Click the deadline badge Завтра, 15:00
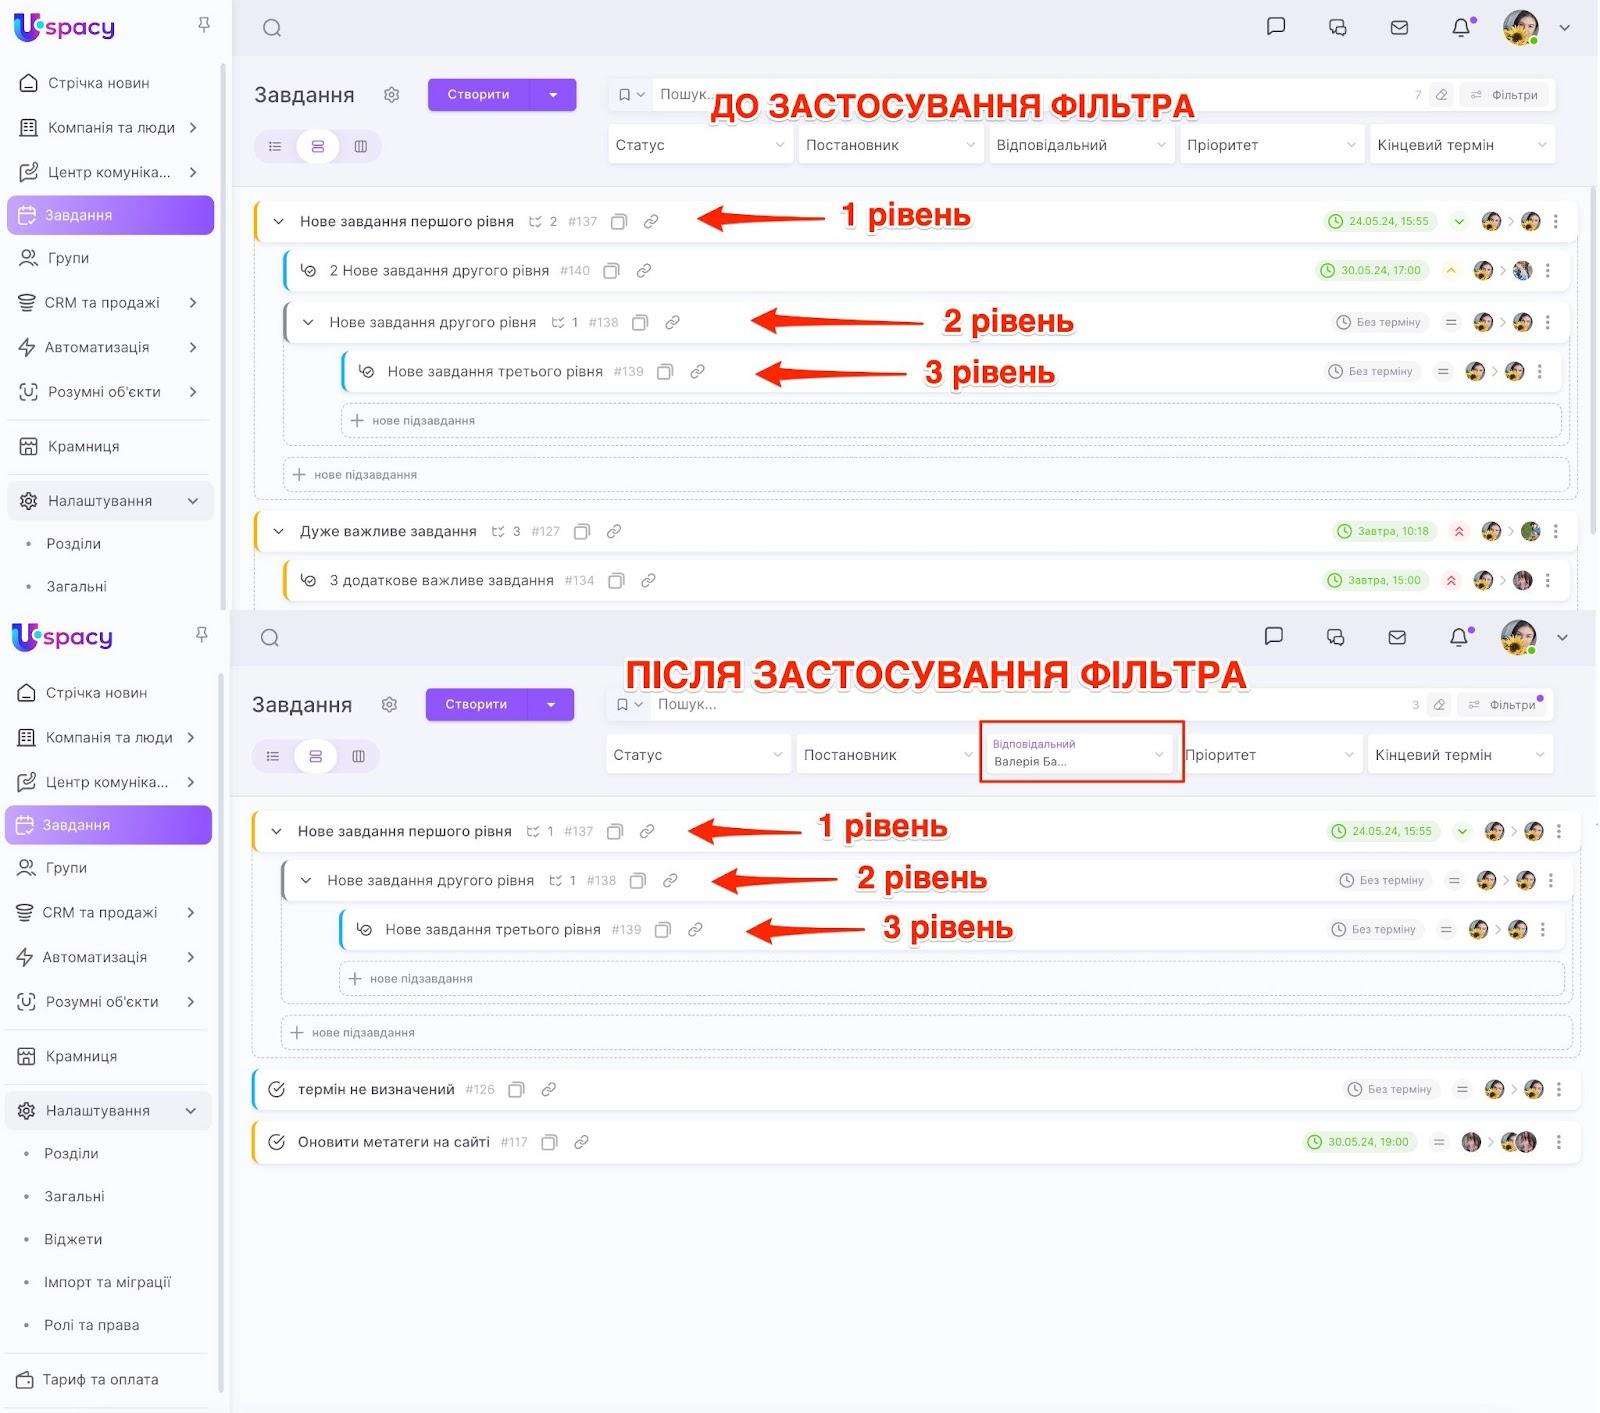The width and height of the screenshot is (1600, 1413). [x=1375, y=581]
